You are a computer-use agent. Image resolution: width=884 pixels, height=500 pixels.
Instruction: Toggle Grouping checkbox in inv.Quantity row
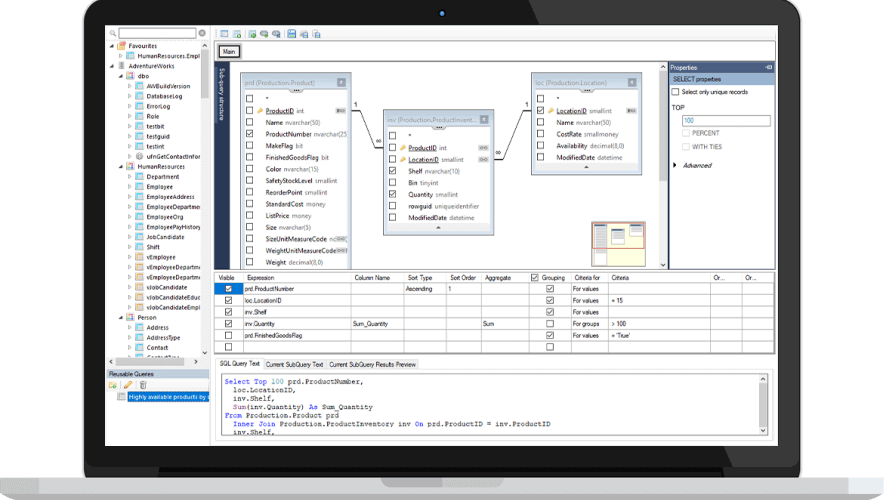(550, 324)
